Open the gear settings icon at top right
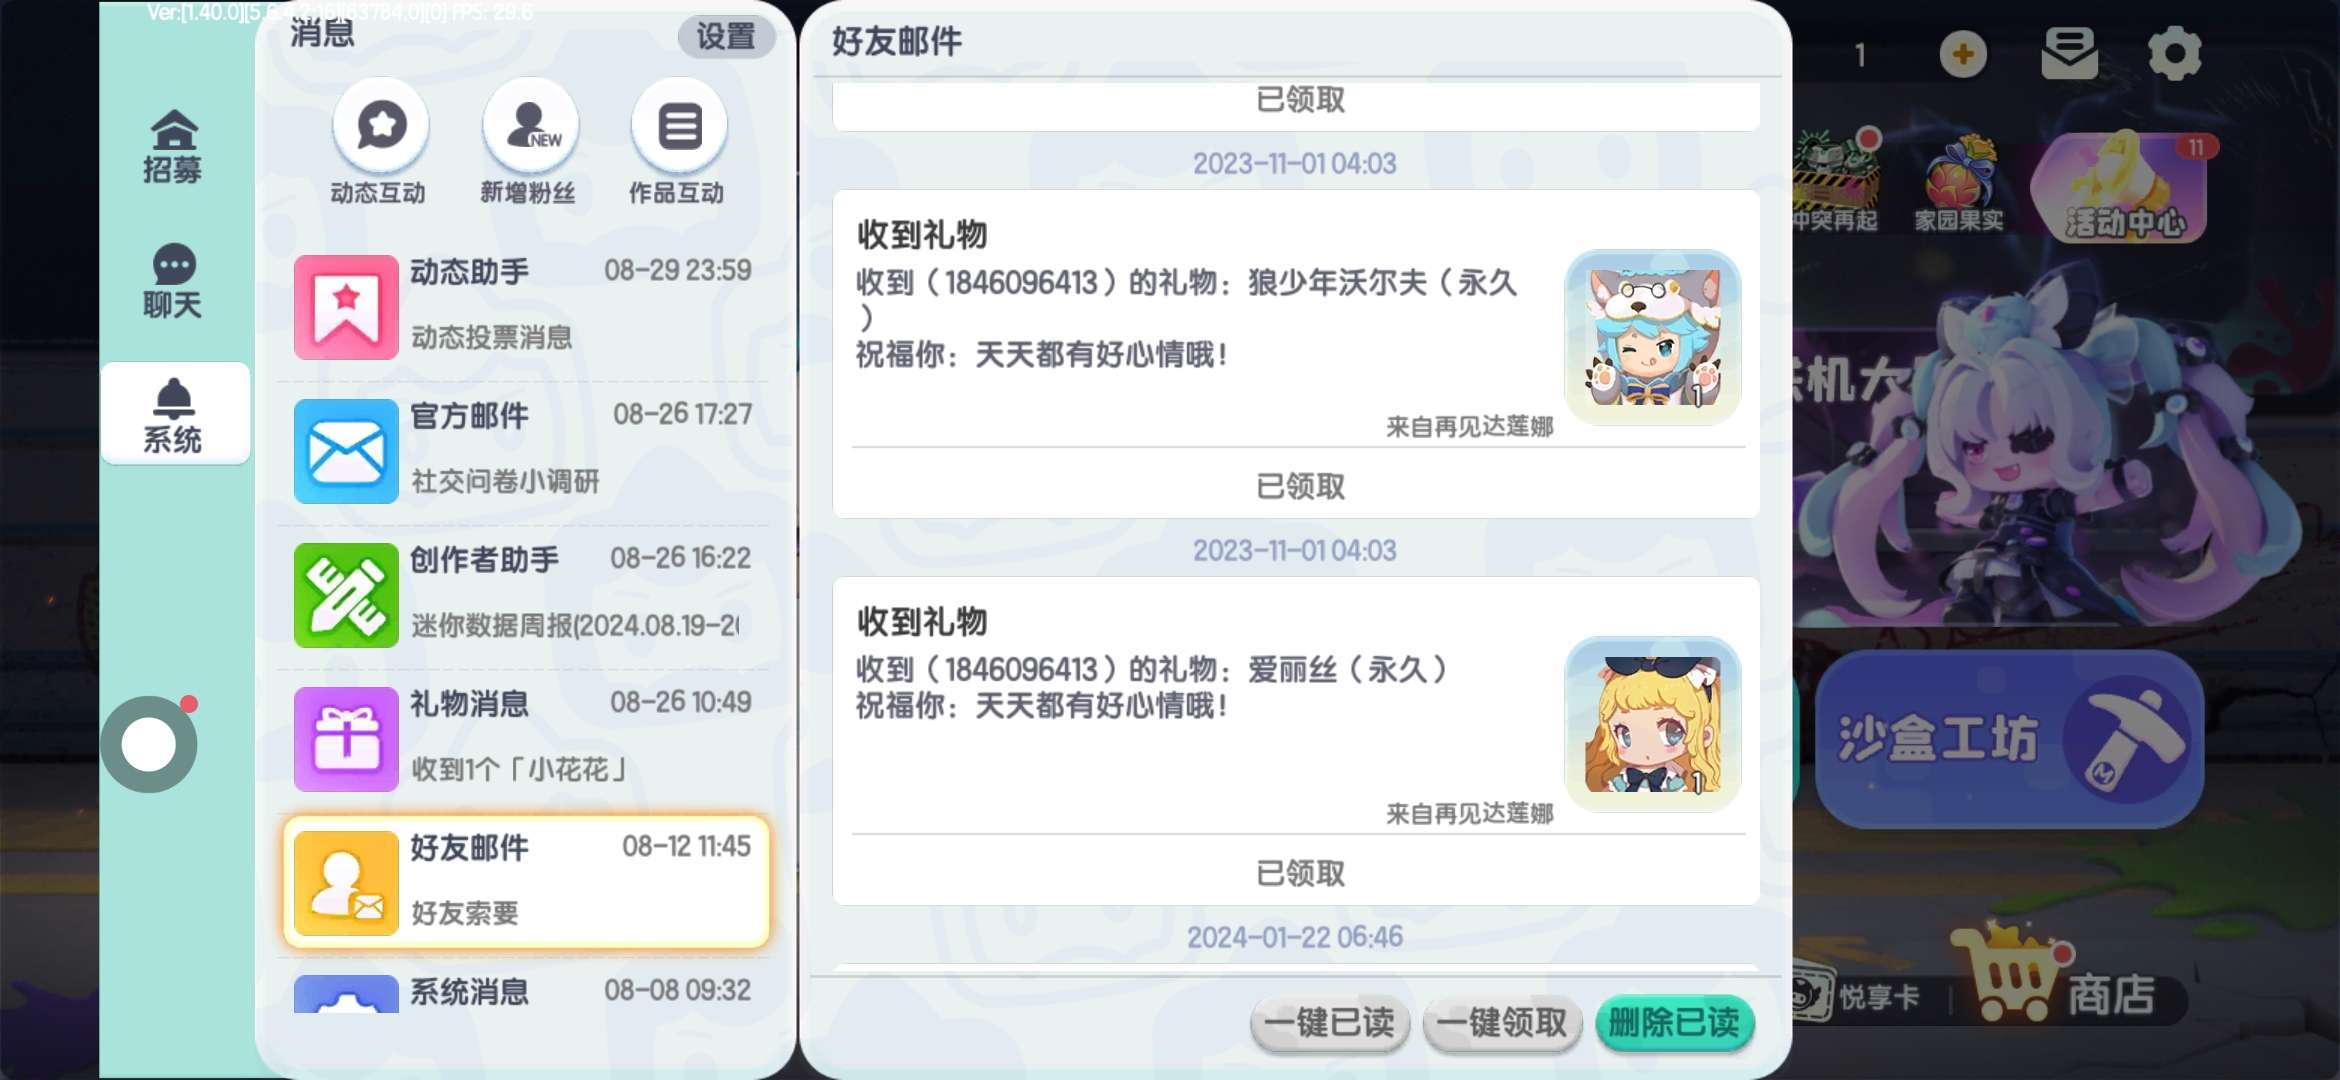The height and width of the screenshot is (1080, 2340). 2174,53
